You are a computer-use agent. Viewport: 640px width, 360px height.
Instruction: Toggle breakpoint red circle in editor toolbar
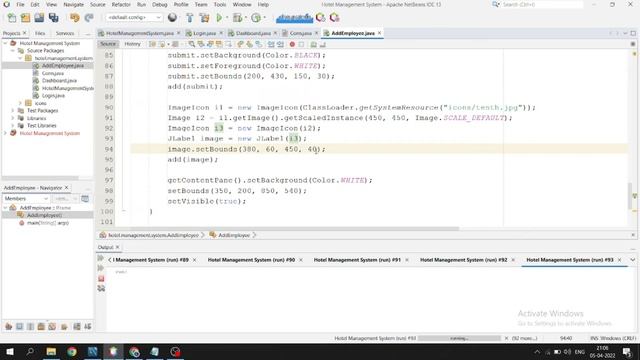pos(292,44)
